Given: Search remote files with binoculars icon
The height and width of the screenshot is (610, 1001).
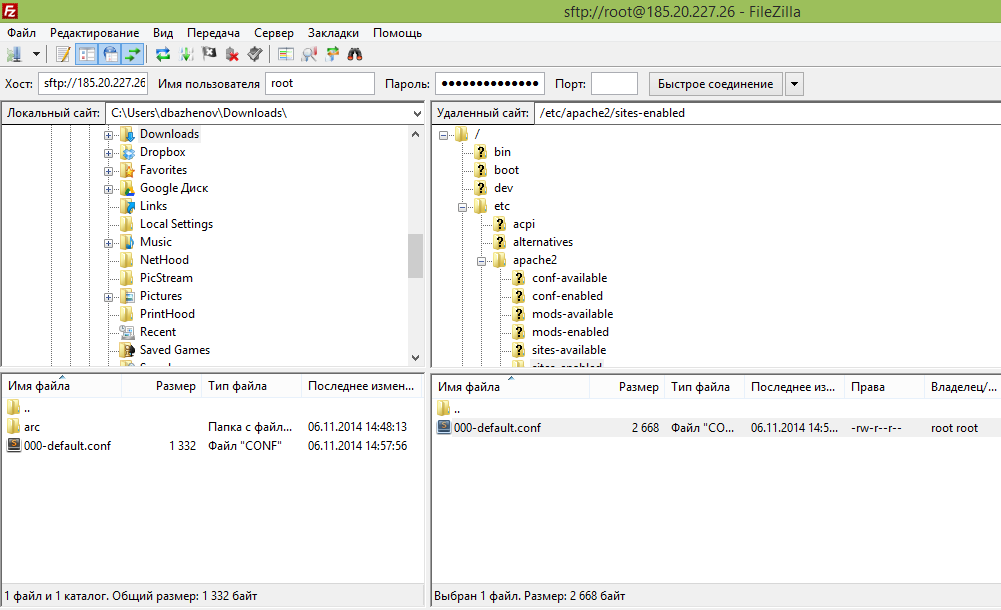Looking at the screenshot, I should coord(355,54).
